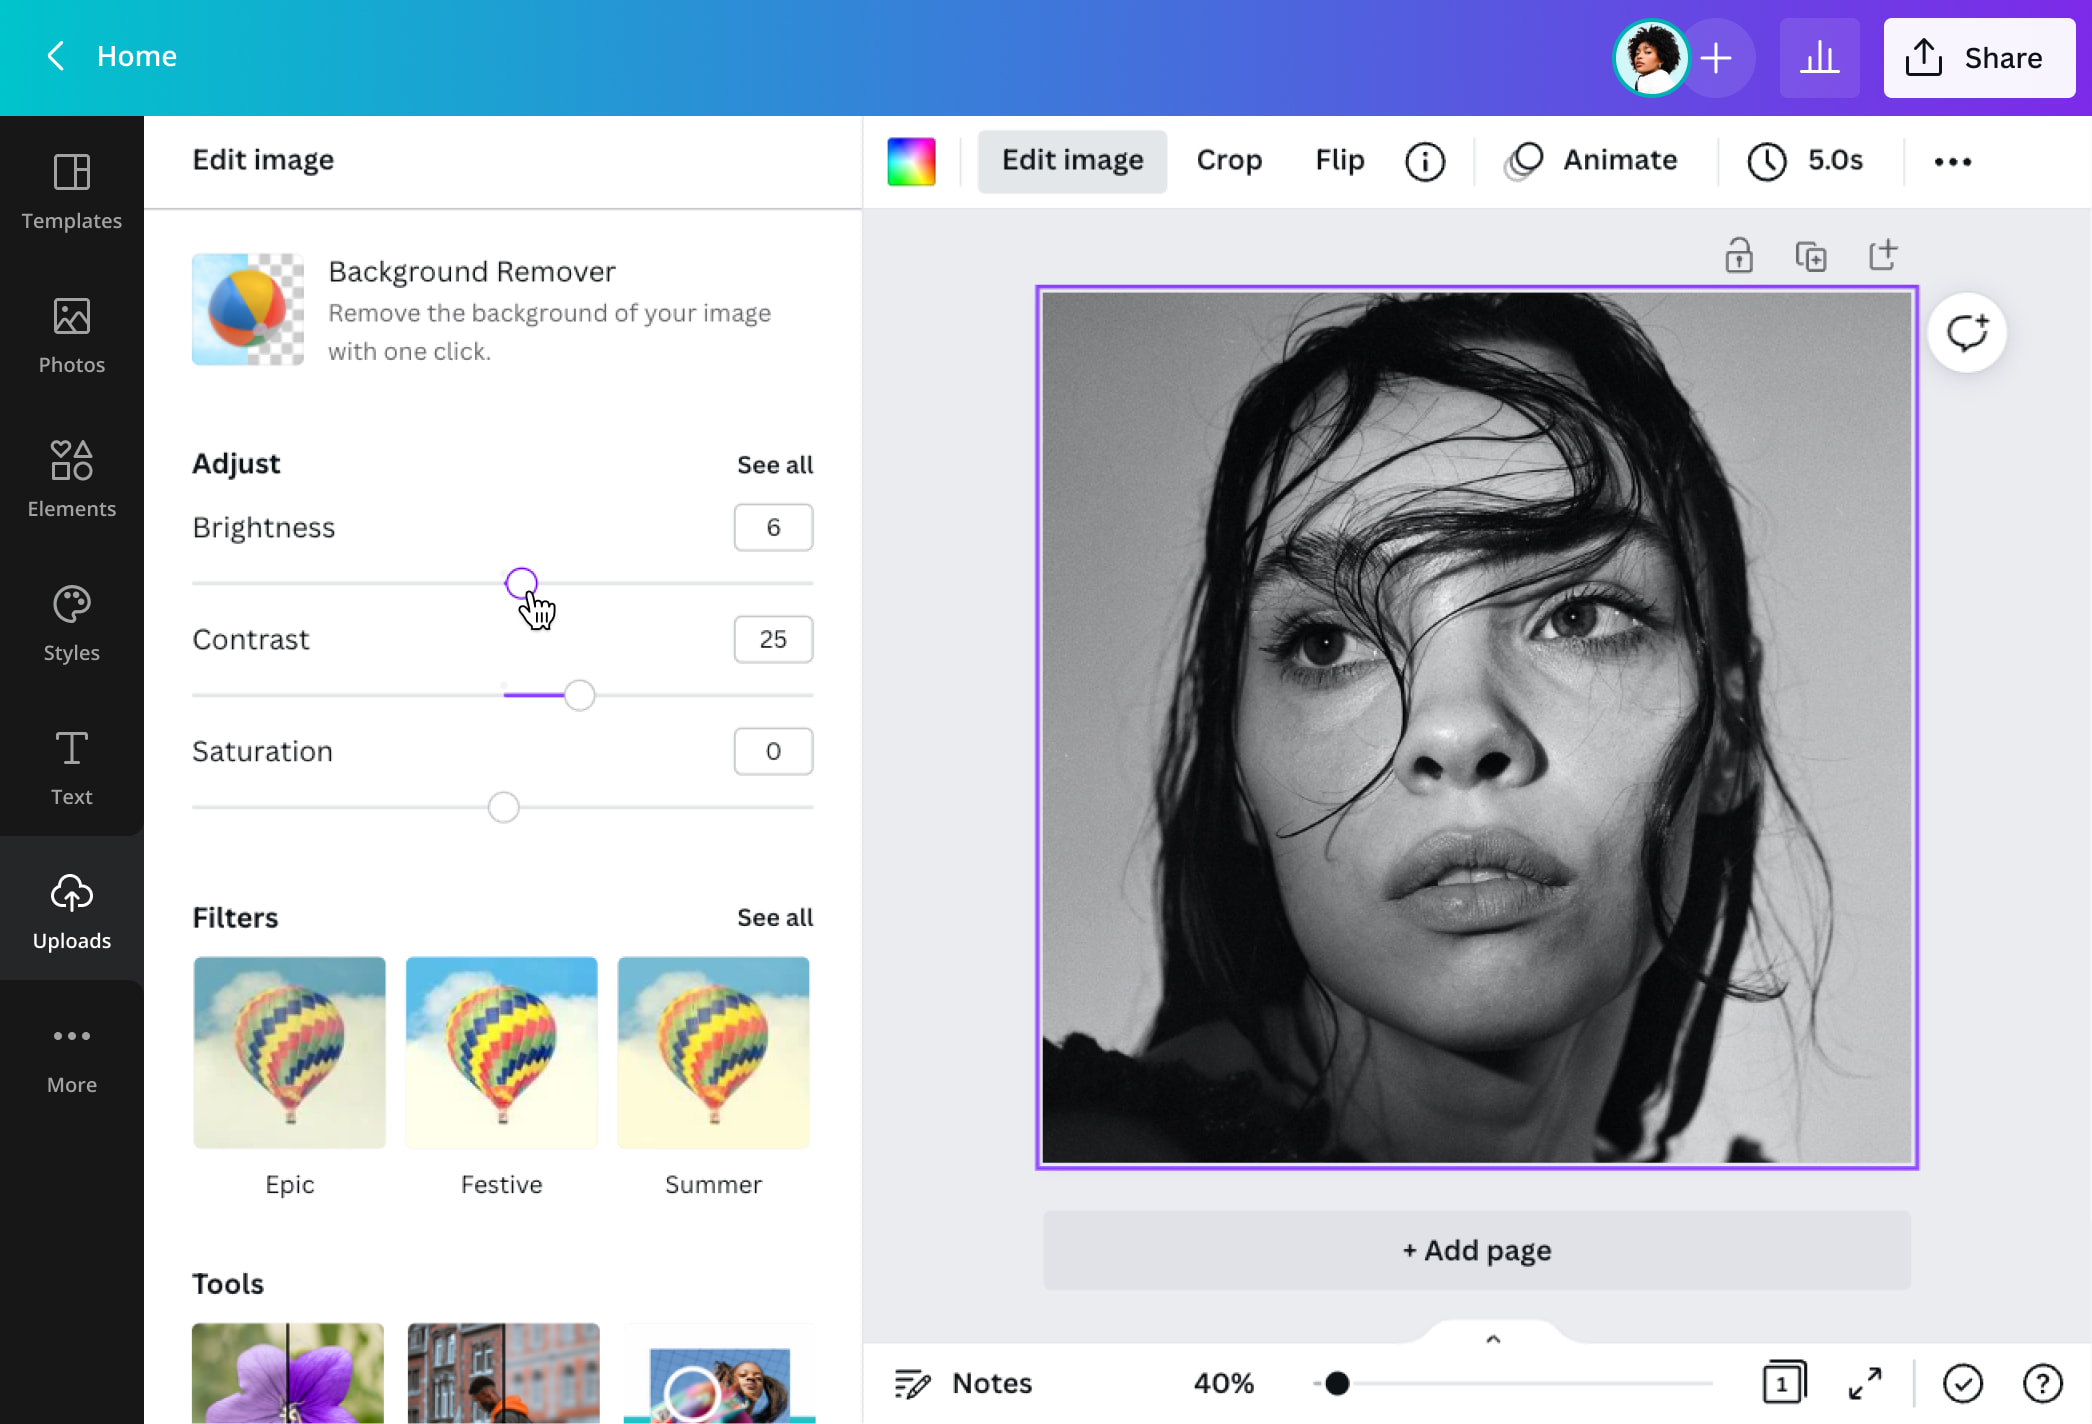Open the Templates panel

pyautogui.click(x=71, y=193)
